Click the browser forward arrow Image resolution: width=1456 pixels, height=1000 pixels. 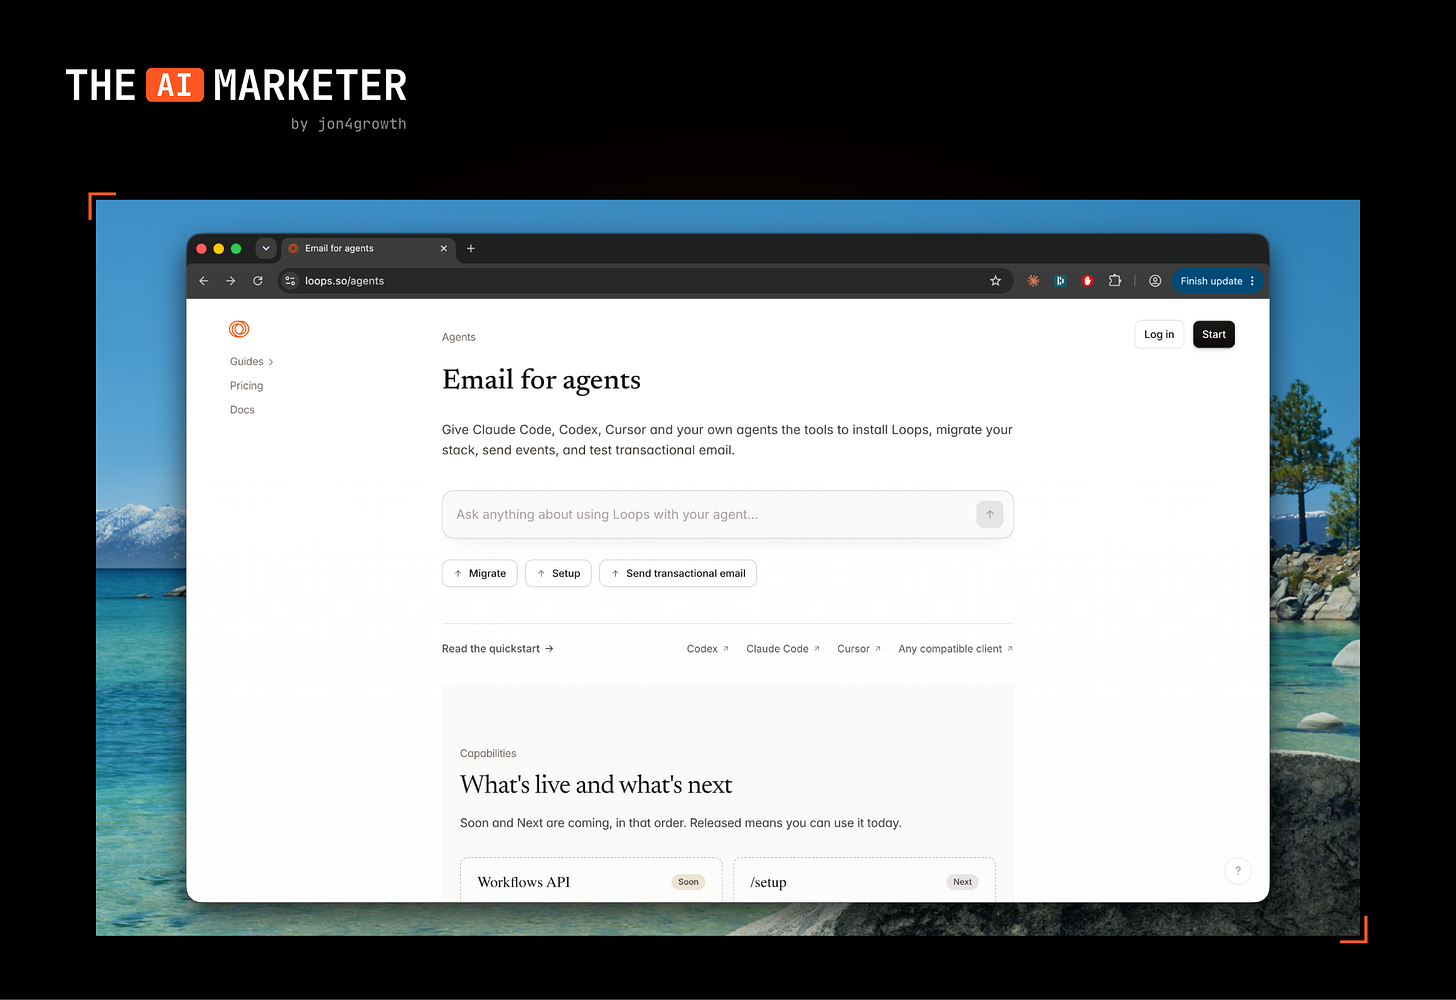pos(231,281)
